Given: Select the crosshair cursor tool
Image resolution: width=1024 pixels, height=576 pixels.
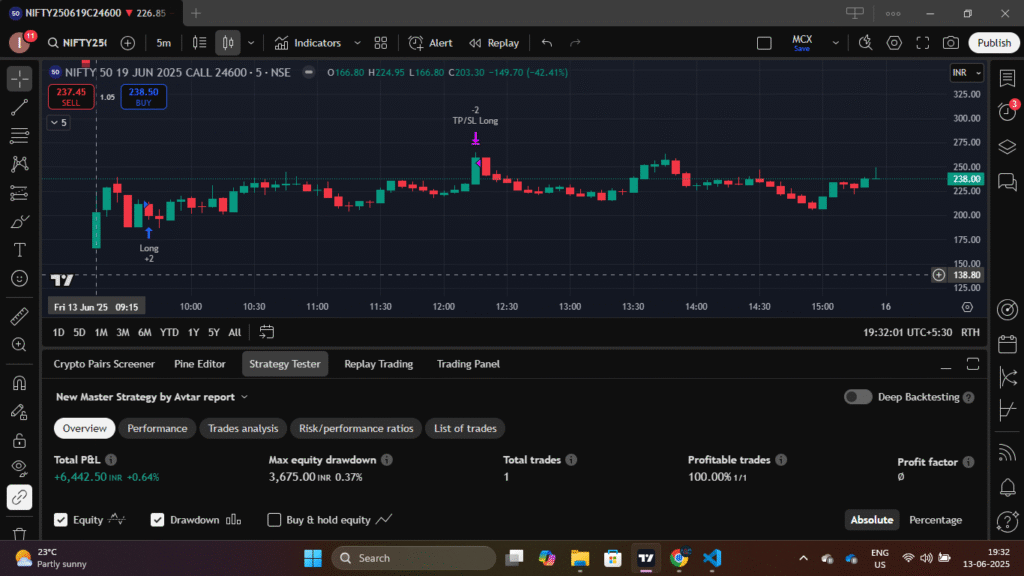Looking at the screenshot, I should [20, 79].
